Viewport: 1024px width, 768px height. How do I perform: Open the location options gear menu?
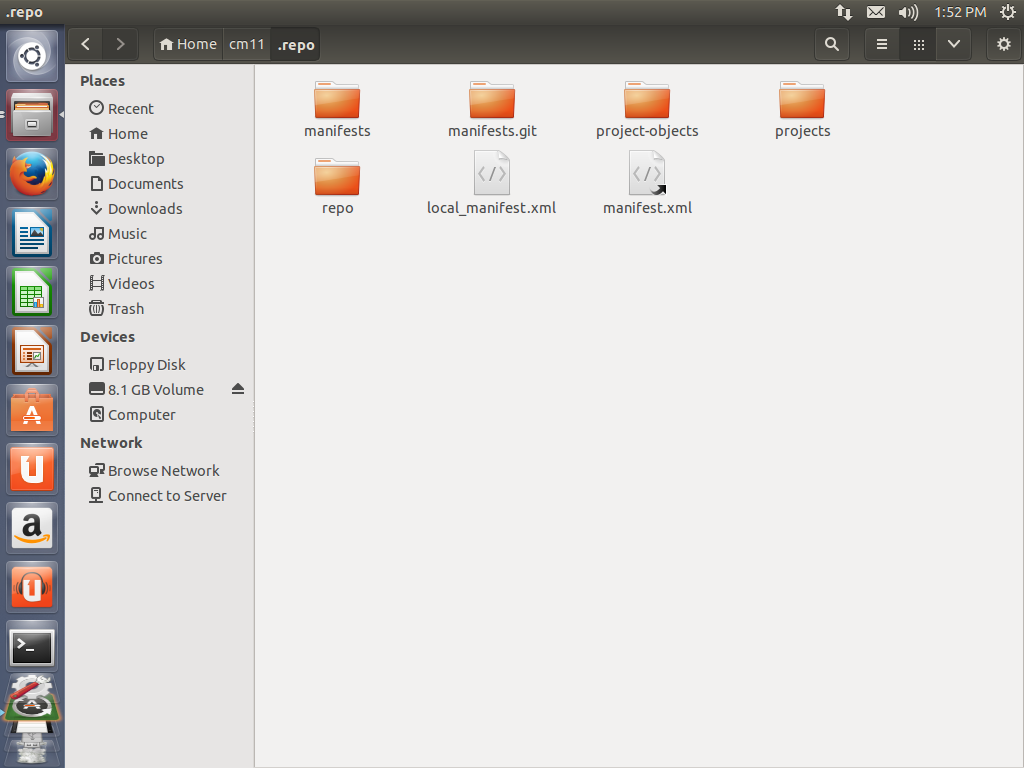pos(1004,44)
